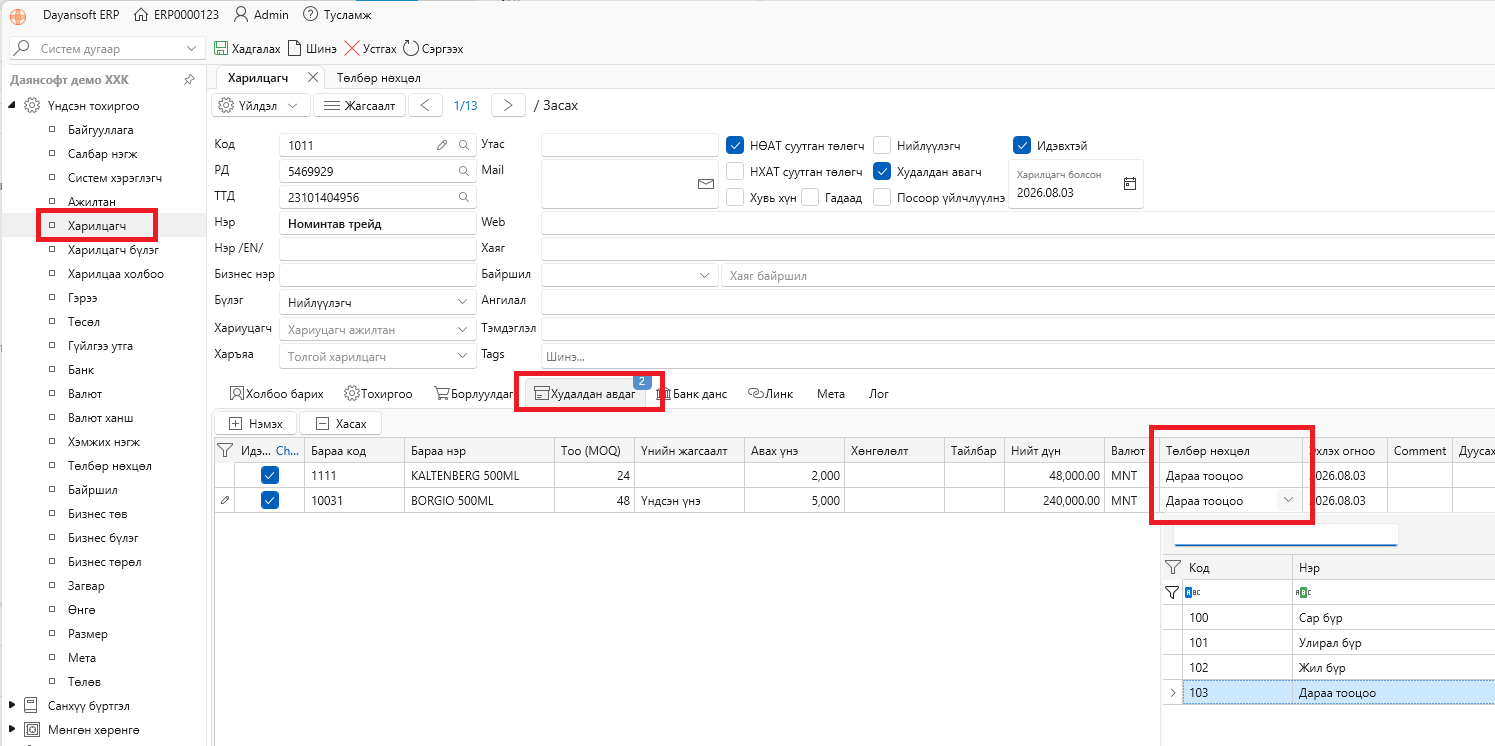
Task: Click the home icon beside ERP0000123
Action: (140, 15)
